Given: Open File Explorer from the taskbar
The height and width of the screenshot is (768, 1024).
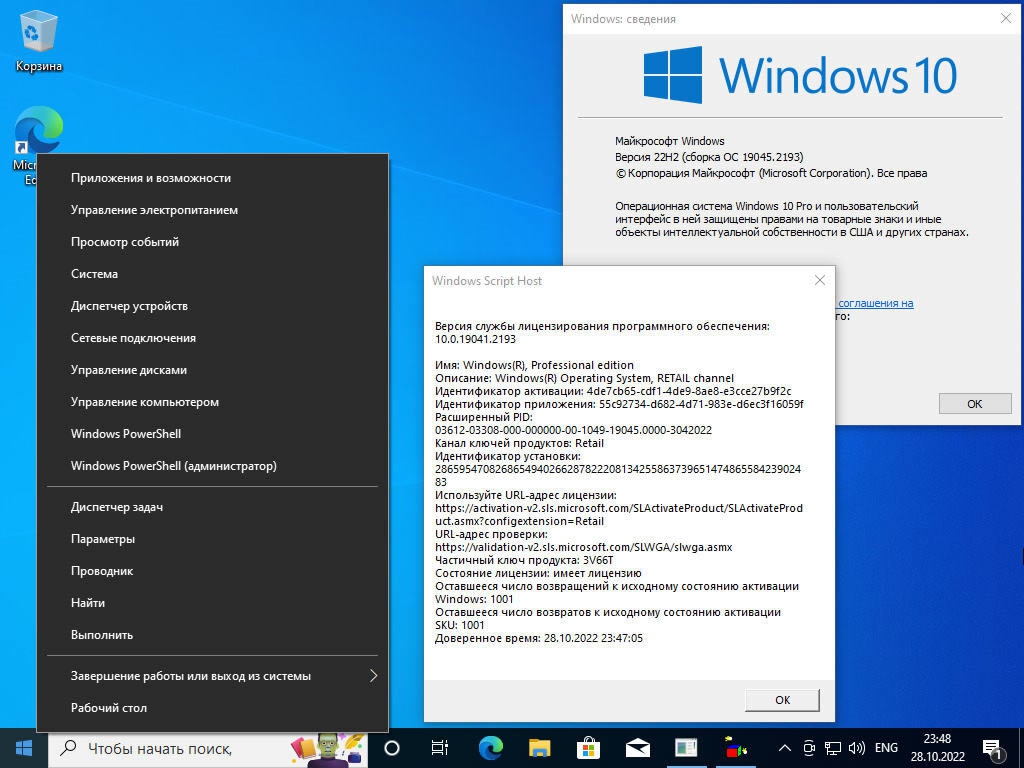Looking at the screenshot, I should (x=539, y=748).
